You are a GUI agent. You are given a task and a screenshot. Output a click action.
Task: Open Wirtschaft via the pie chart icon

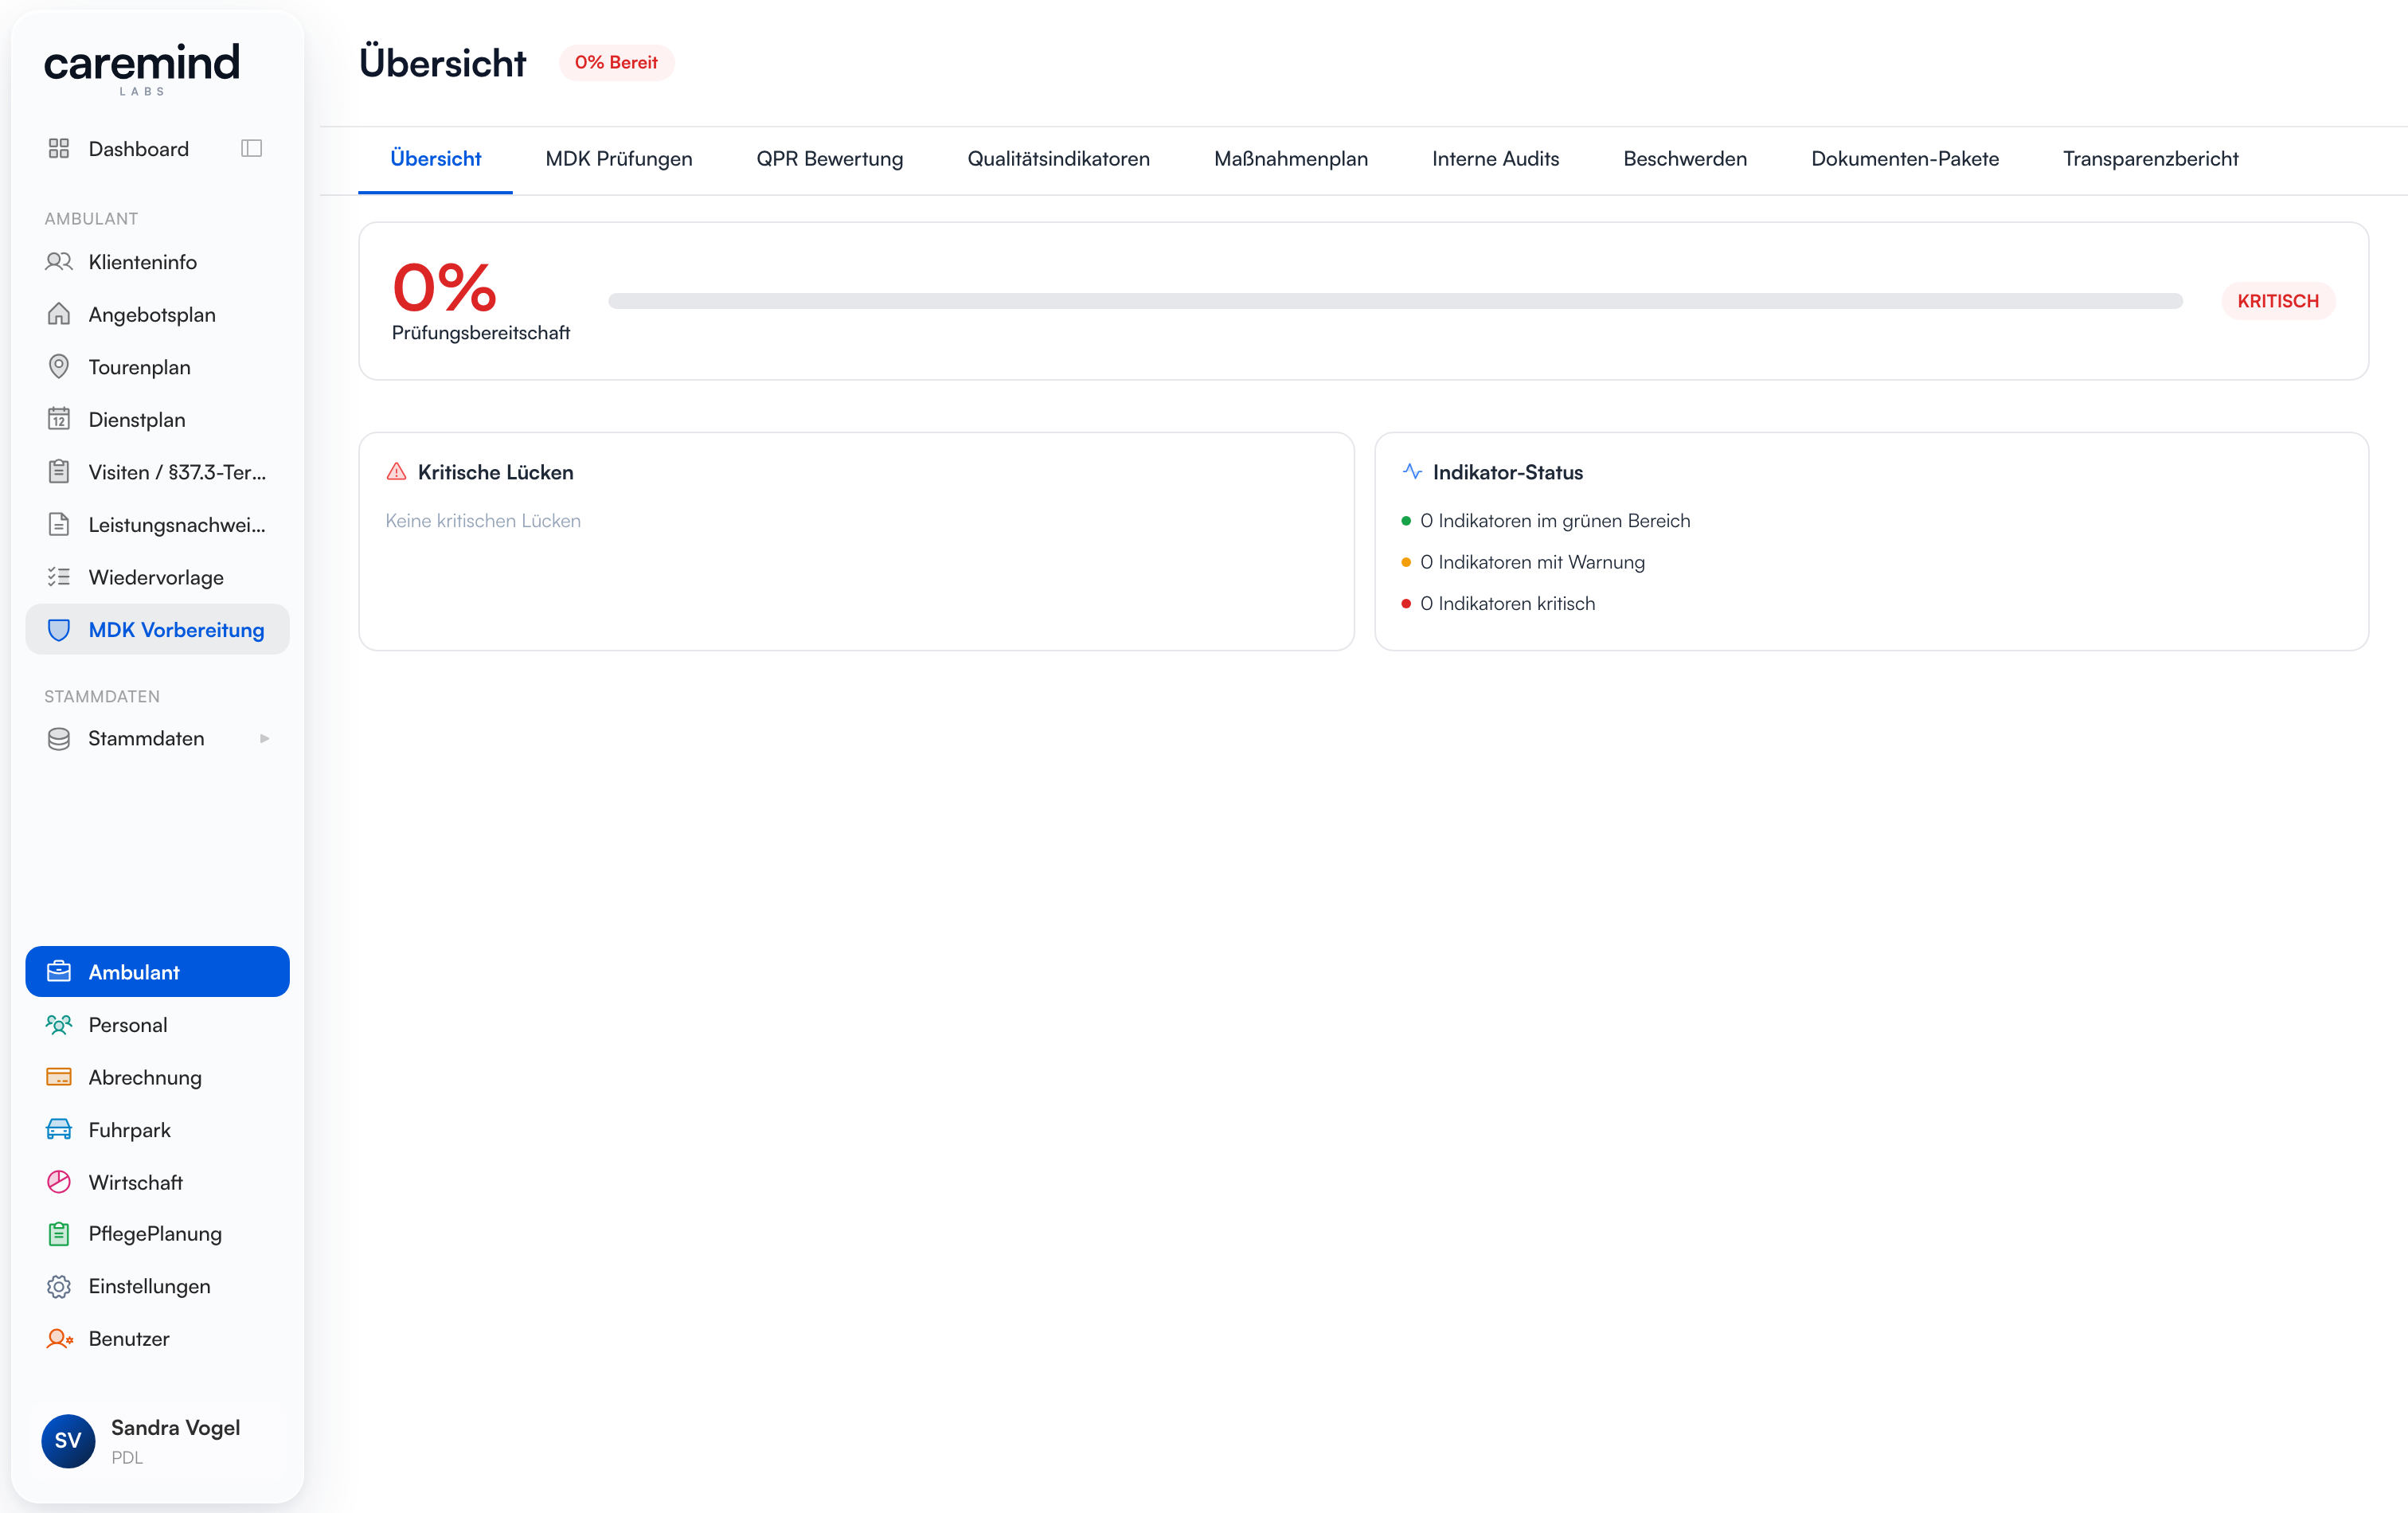(x=59, y=1182)
